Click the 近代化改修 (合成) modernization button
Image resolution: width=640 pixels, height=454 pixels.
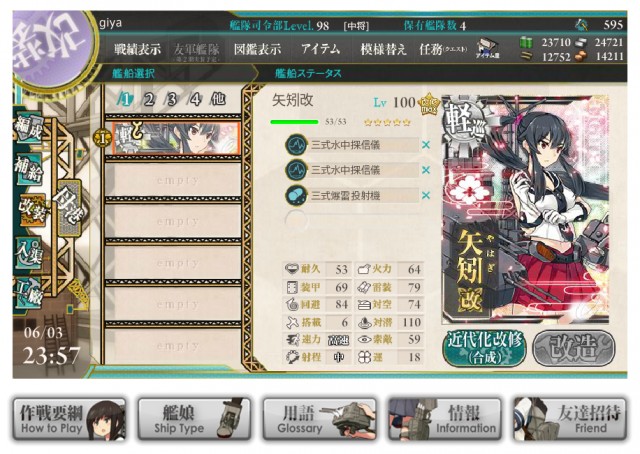[x=484, y=349]
